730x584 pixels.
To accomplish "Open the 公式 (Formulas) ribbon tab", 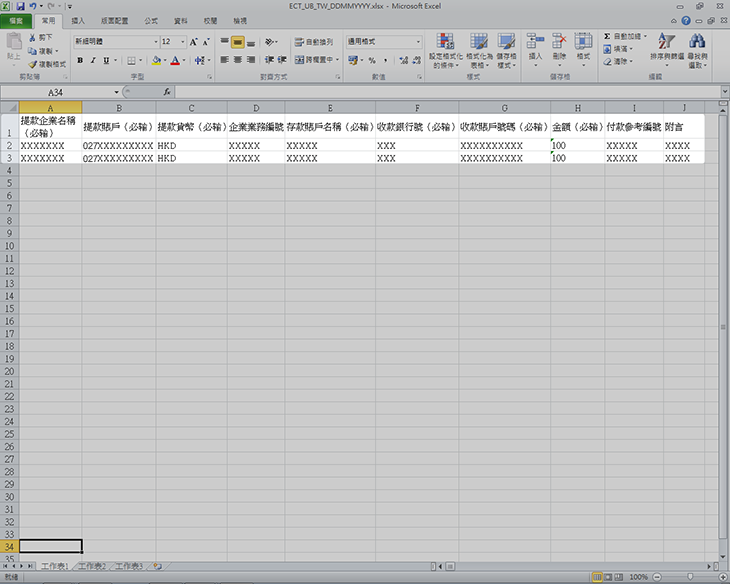I will [x=150, y=20].
